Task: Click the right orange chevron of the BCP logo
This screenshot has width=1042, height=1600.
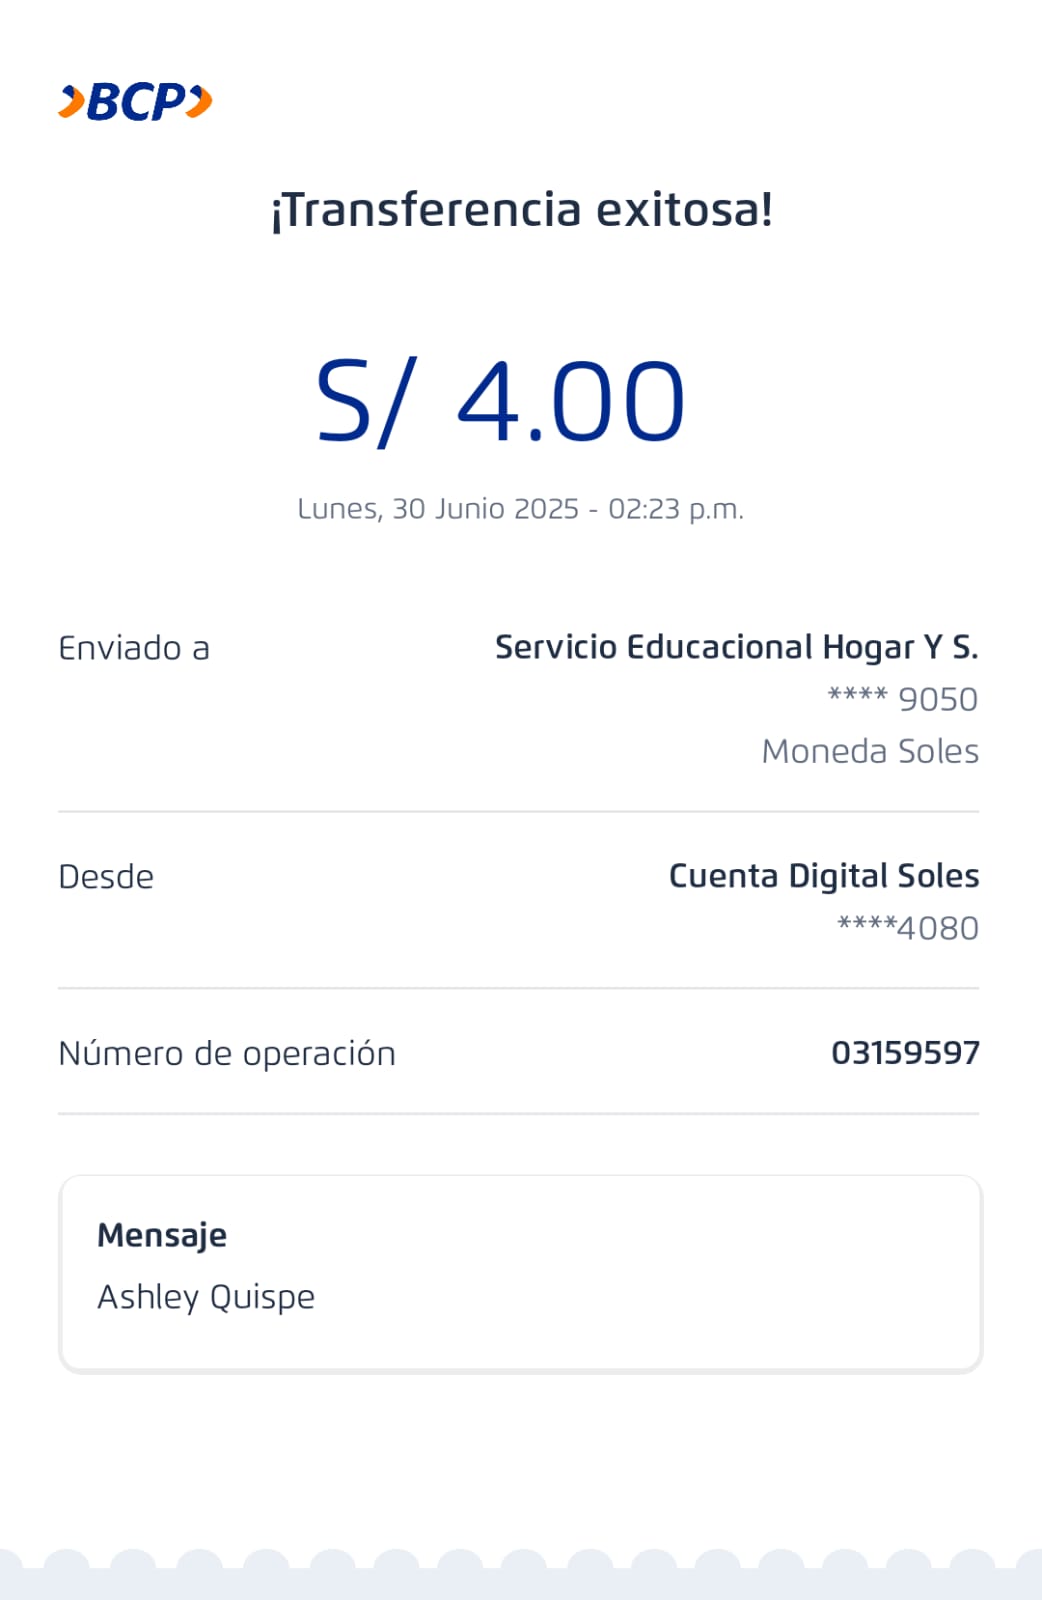Action: (x=200, y=102)
